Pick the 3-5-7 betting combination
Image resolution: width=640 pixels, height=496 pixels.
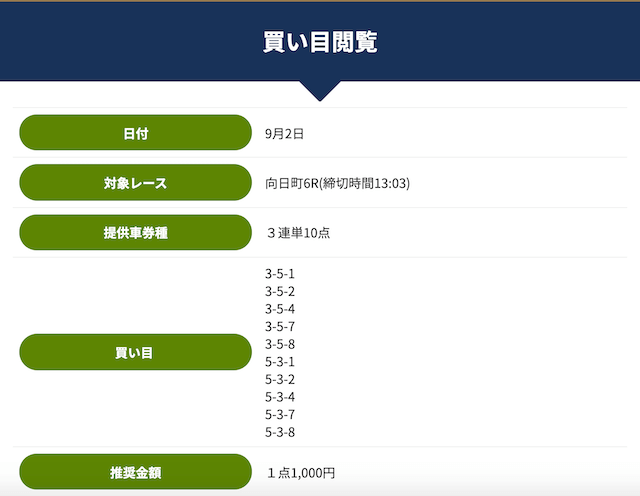click(280, 327)
